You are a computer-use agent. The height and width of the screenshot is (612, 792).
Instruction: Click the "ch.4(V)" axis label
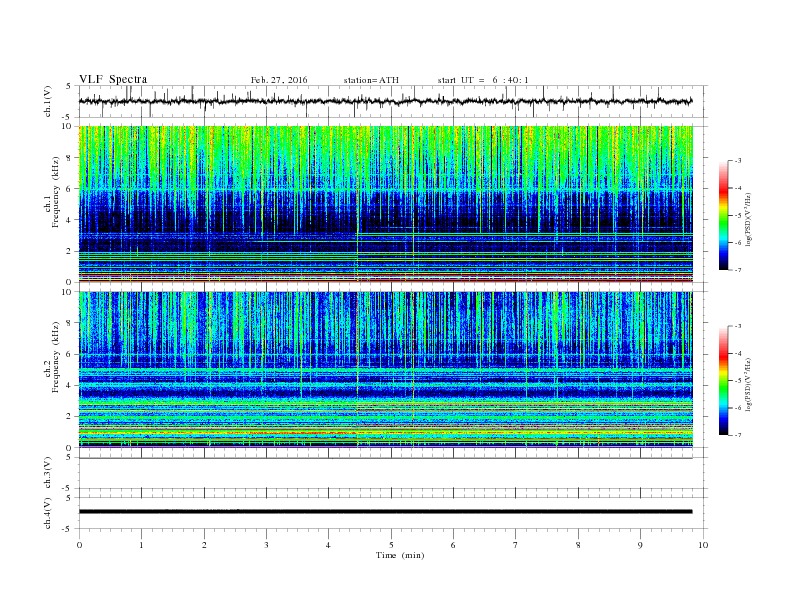(48, 513)
